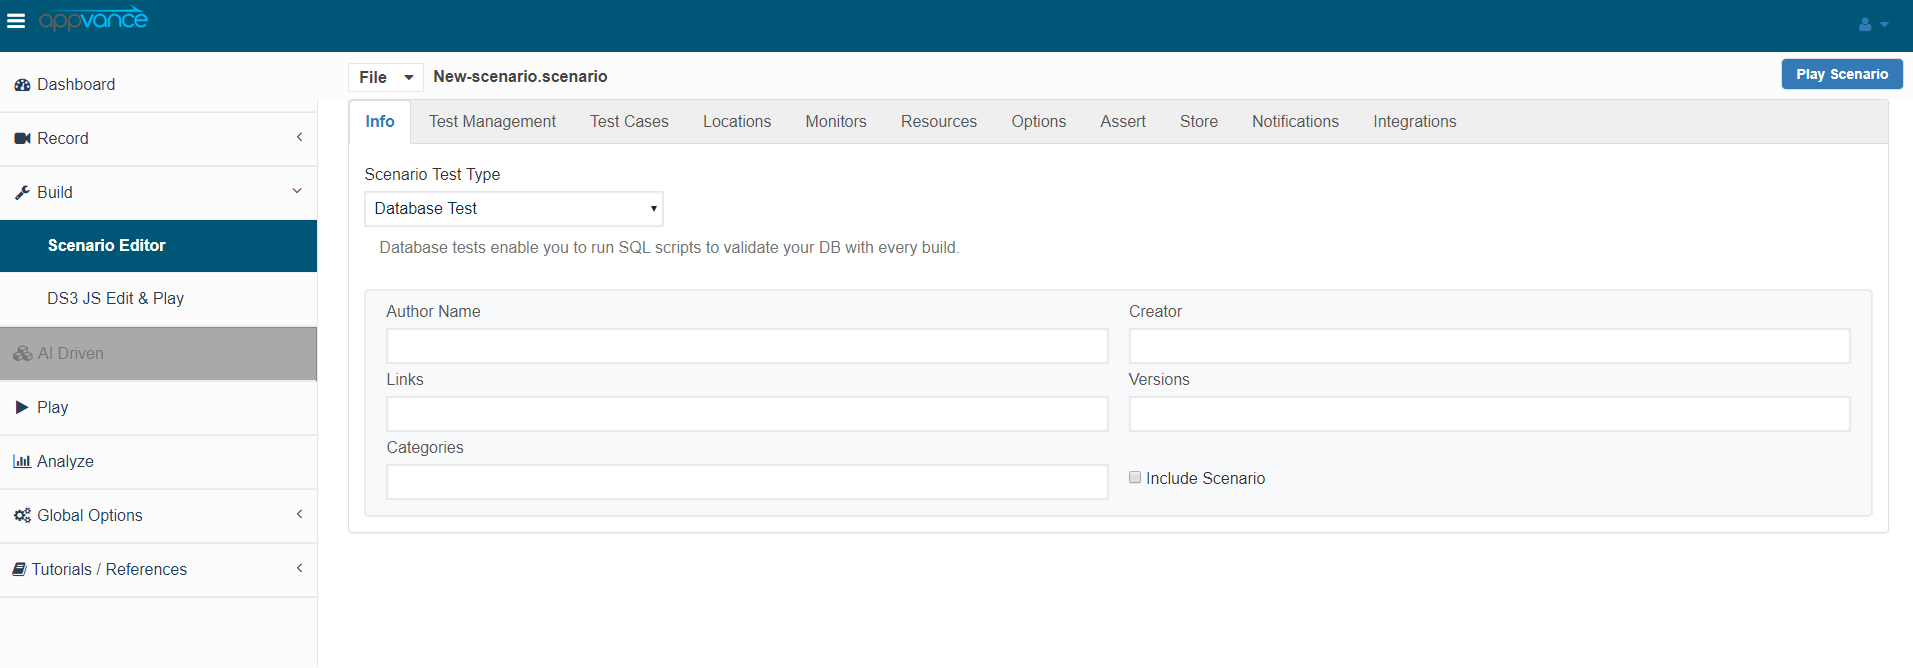Go to the Assert tab

[1123, 122]
